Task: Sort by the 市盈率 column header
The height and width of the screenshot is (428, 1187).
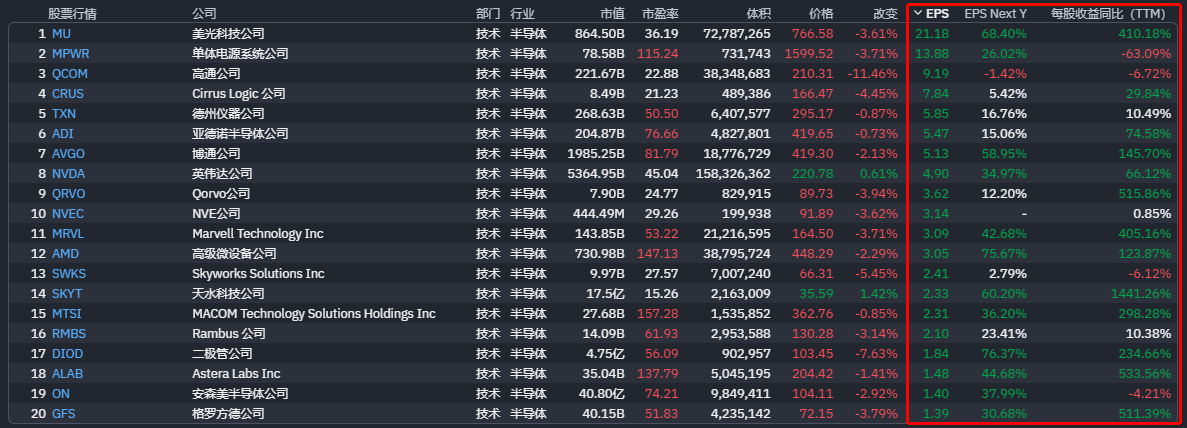Action: (660, 13)
